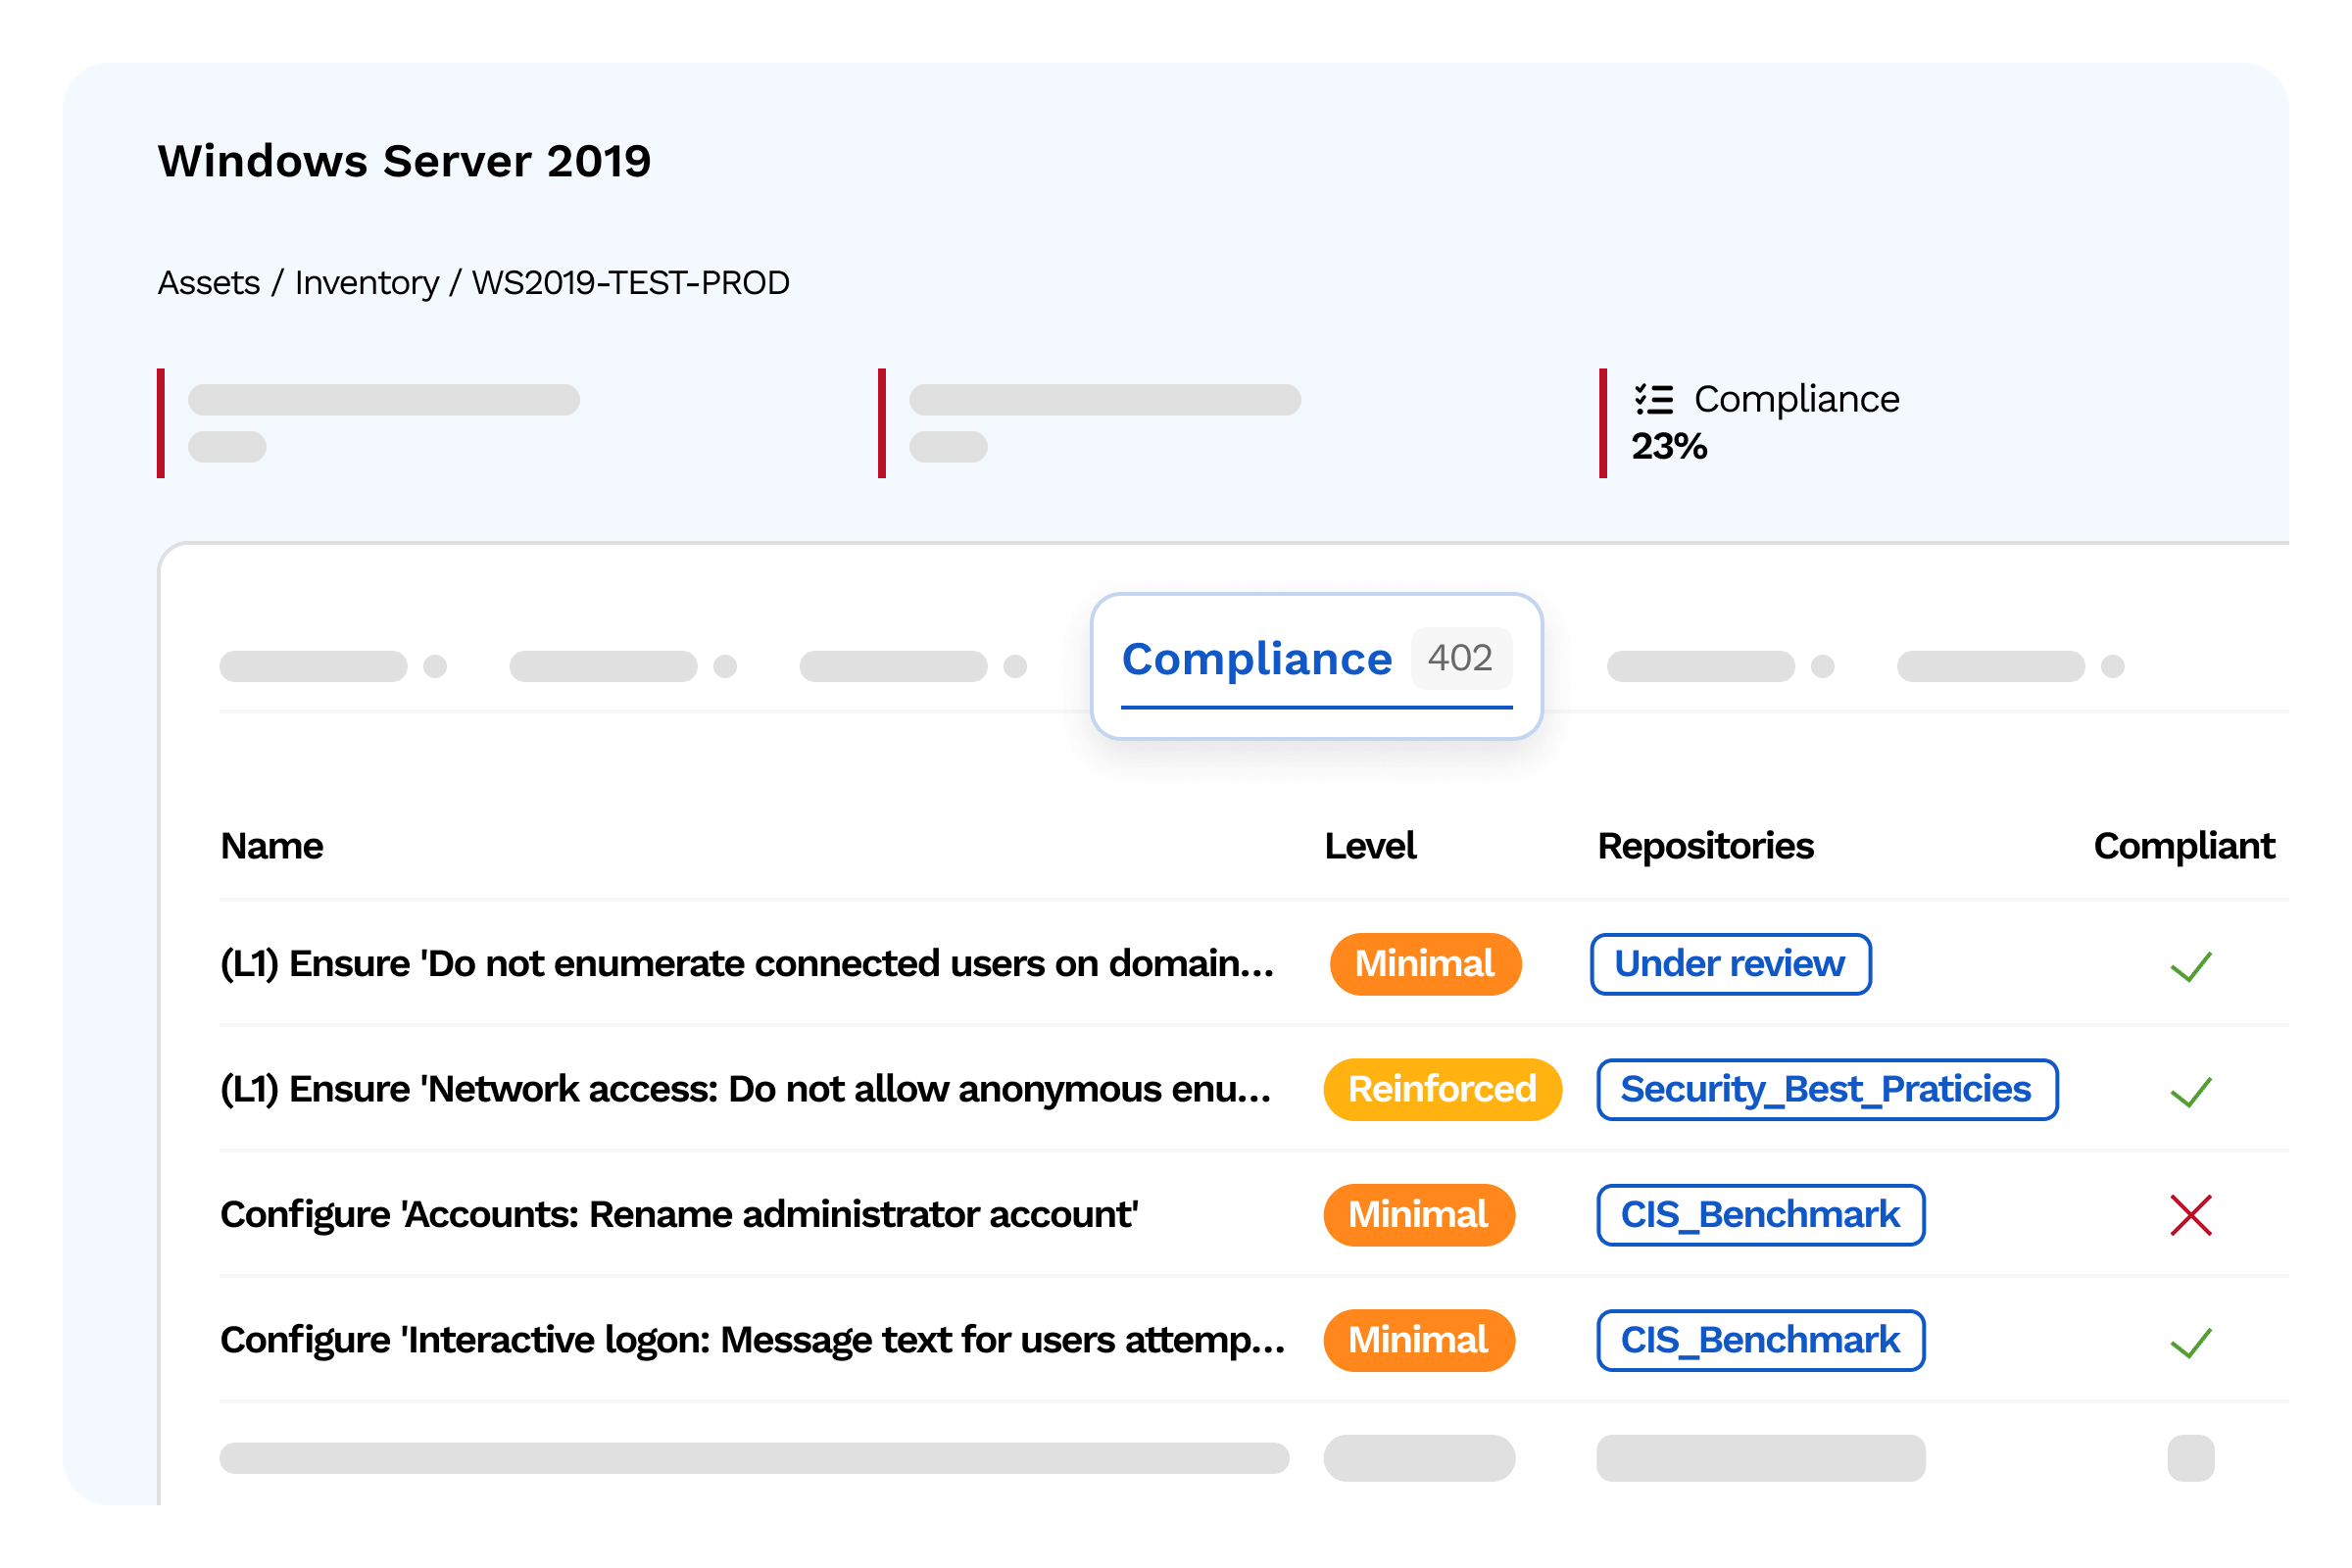Screen dimensions: 2352x1568
Task: Click Minimal badge in the Rename administrator row
Action: coord(1419,1215)
